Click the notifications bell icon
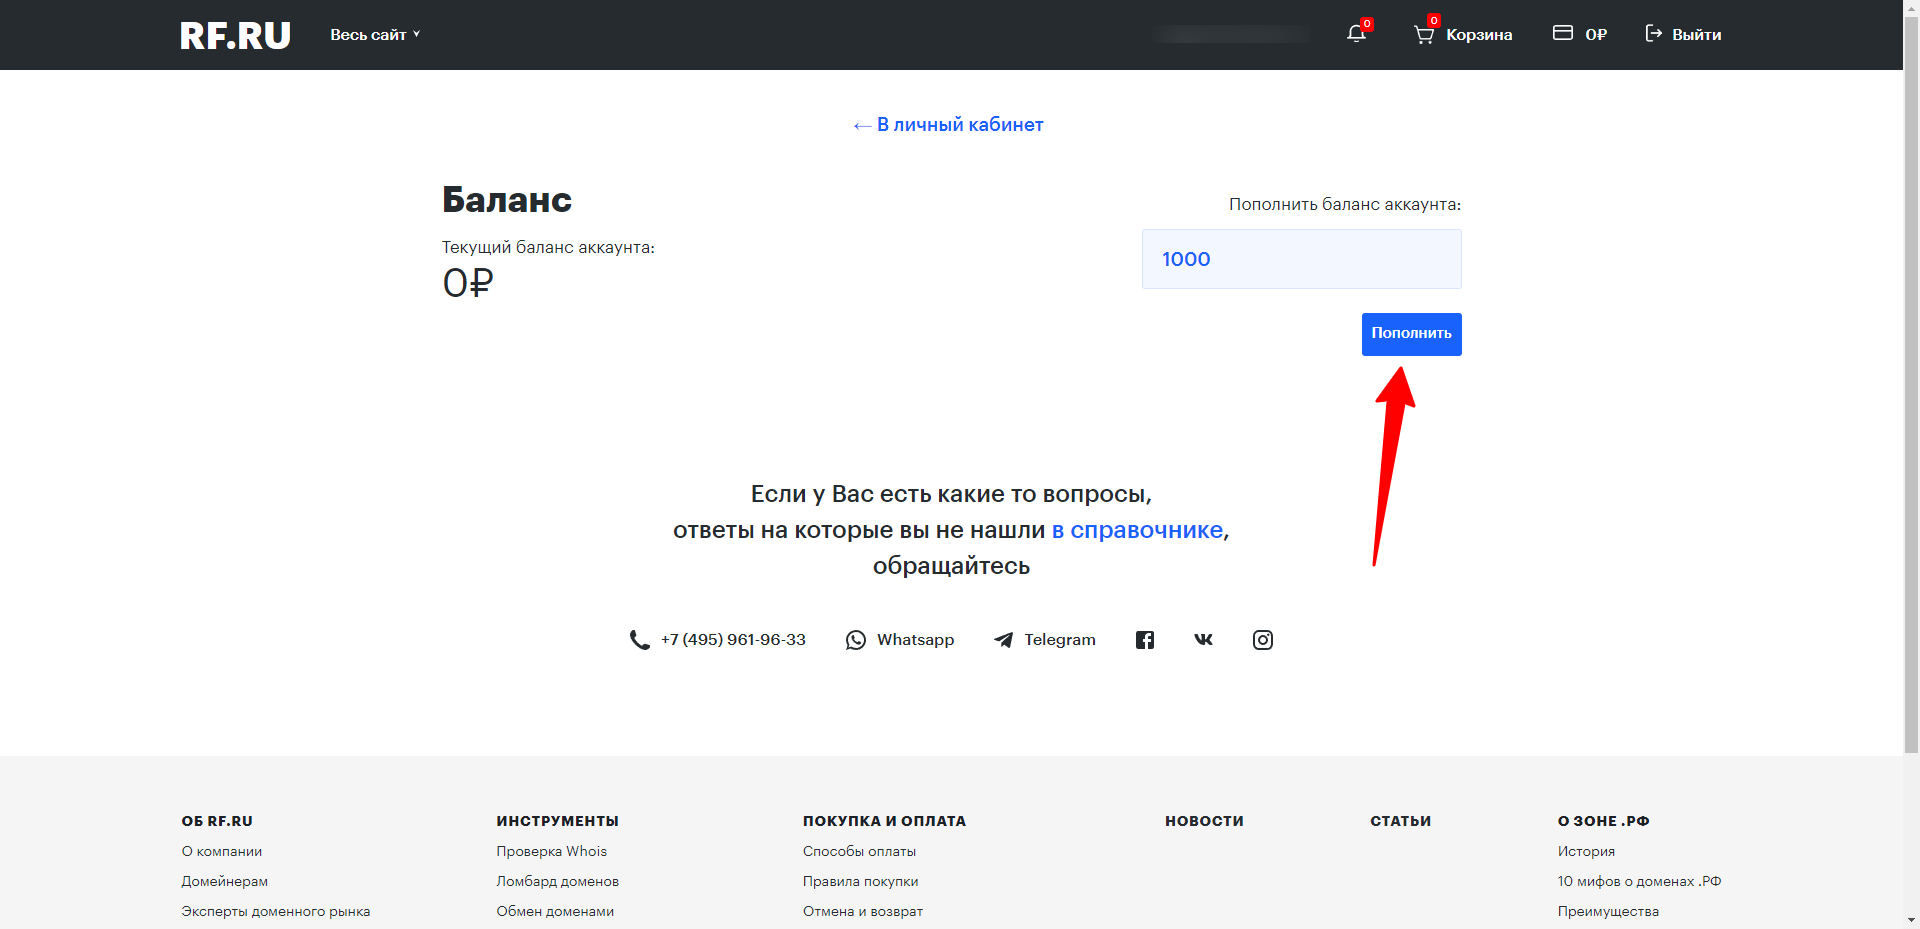 [x=1355, y=34]
